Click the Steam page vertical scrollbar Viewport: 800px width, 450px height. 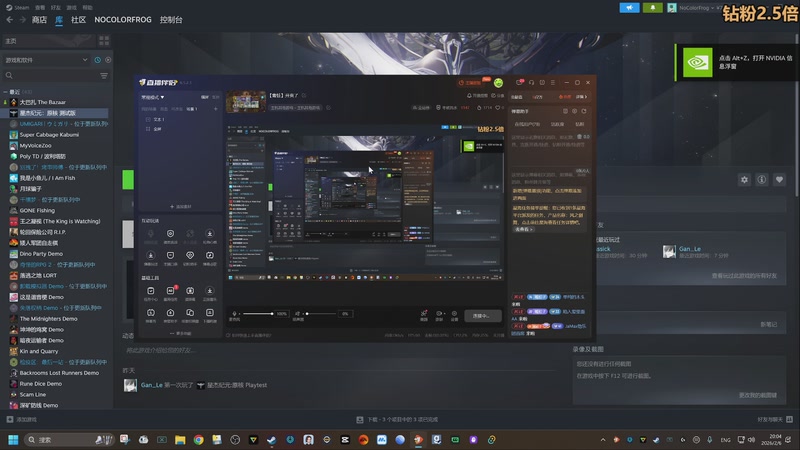[x=796, y=115]
